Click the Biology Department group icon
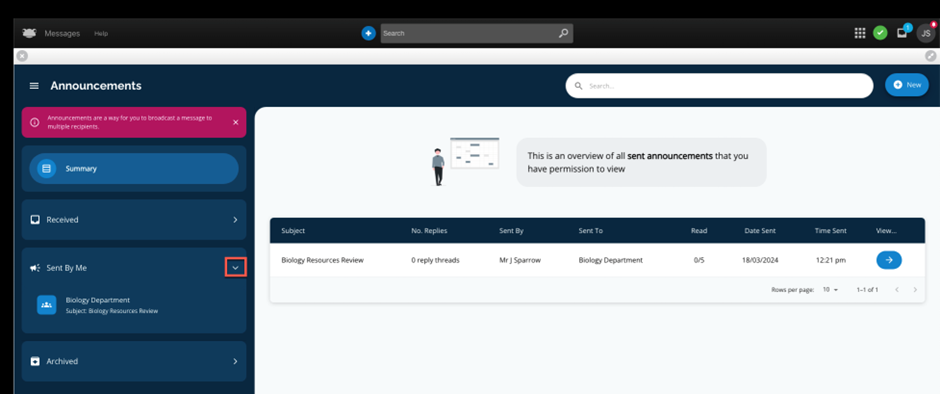This screenshot has height=394, width=940. [x=46, y=305]
